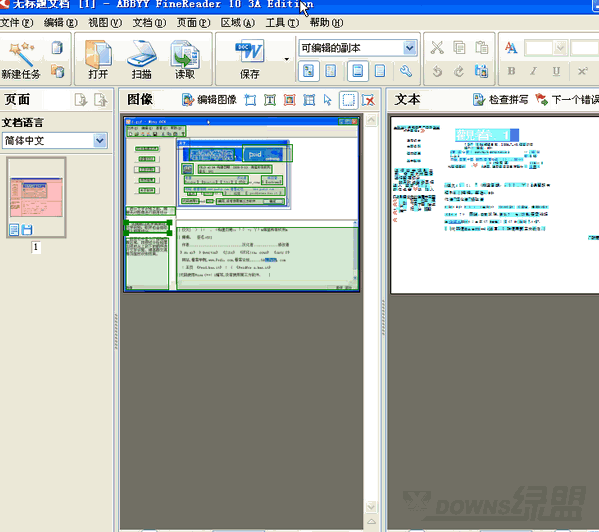Open the 文件(F) menu
599x532 pixels.
tap(16, 23)
